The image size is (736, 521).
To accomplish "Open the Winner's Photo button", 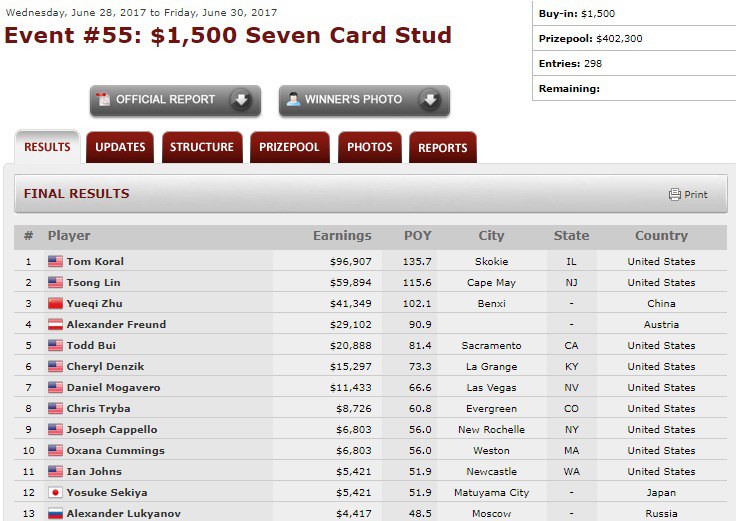I will click(353, 100).
